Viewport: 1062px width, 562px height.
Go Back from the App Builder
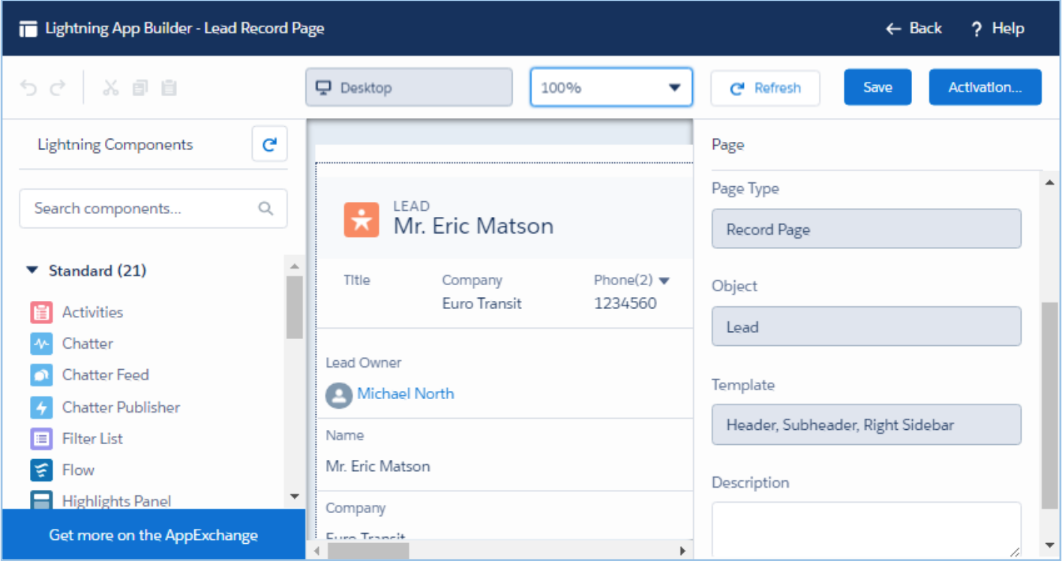(x=913, y=28)
